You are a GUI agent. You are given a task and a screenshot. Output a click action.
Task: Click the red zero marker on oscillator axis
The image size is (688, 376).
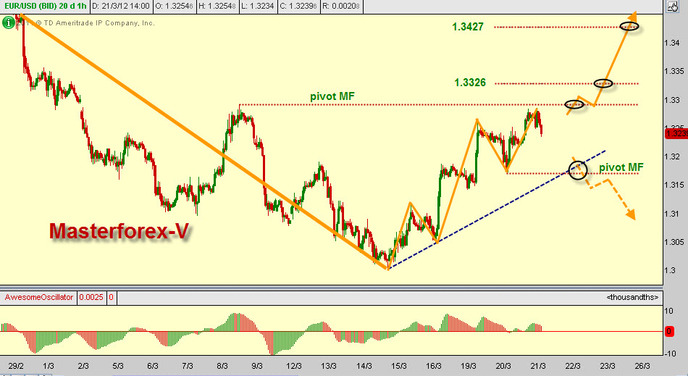tap(669, 331)
